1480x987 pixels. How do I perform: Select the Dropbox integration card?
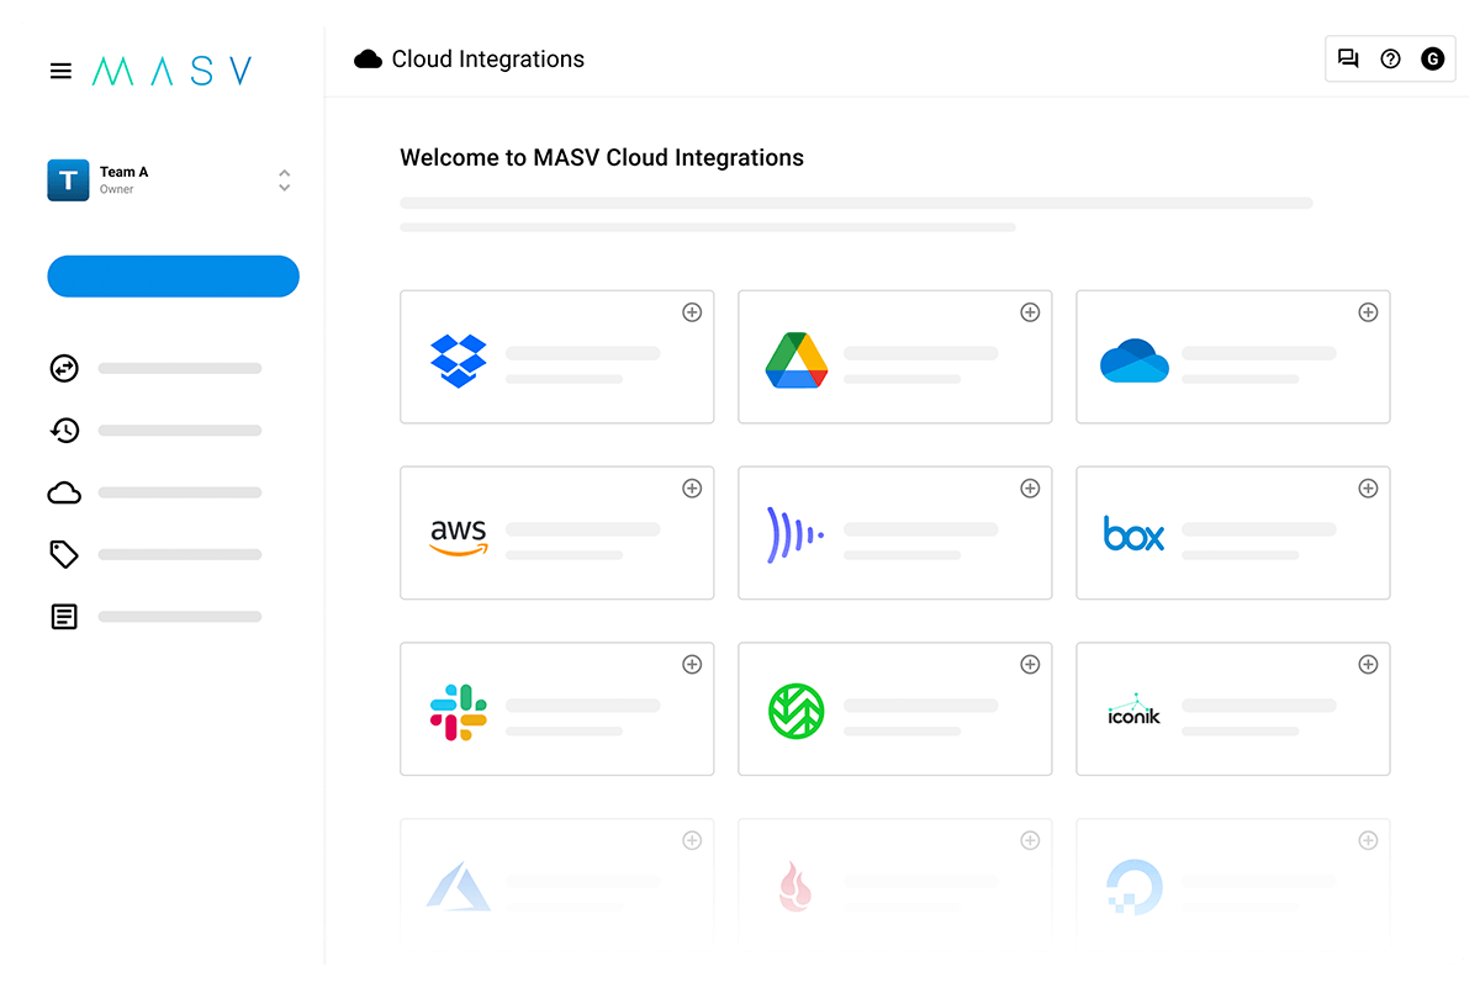(557, 357)
